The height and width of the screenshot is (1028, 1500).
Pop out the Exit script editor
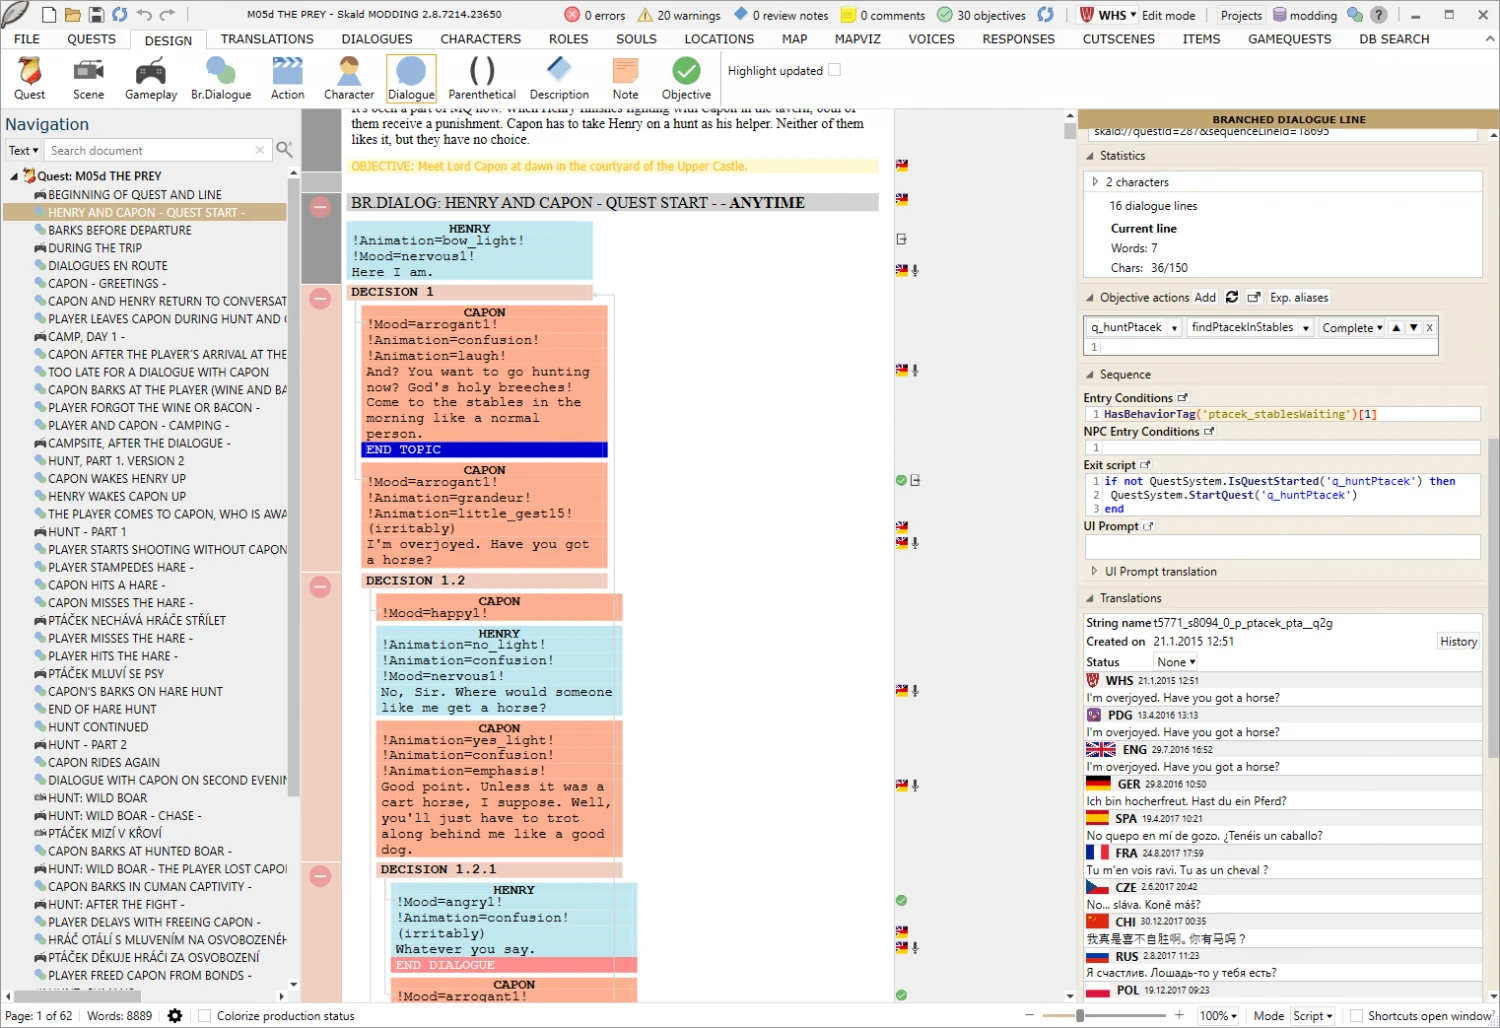point(1146,465)
